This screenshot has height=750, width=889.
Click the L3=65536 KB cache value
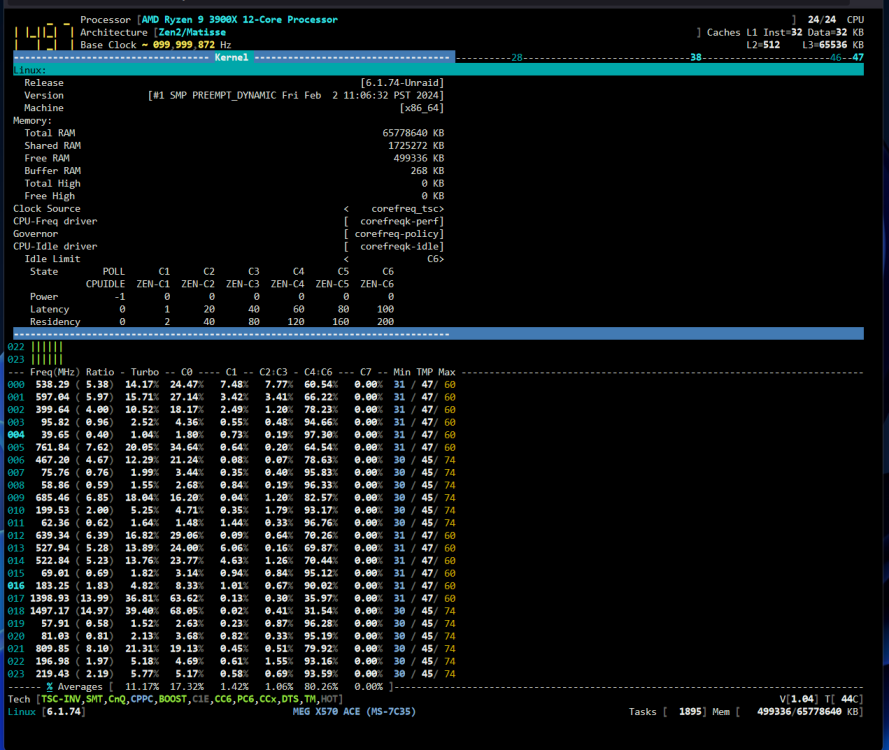833,45
